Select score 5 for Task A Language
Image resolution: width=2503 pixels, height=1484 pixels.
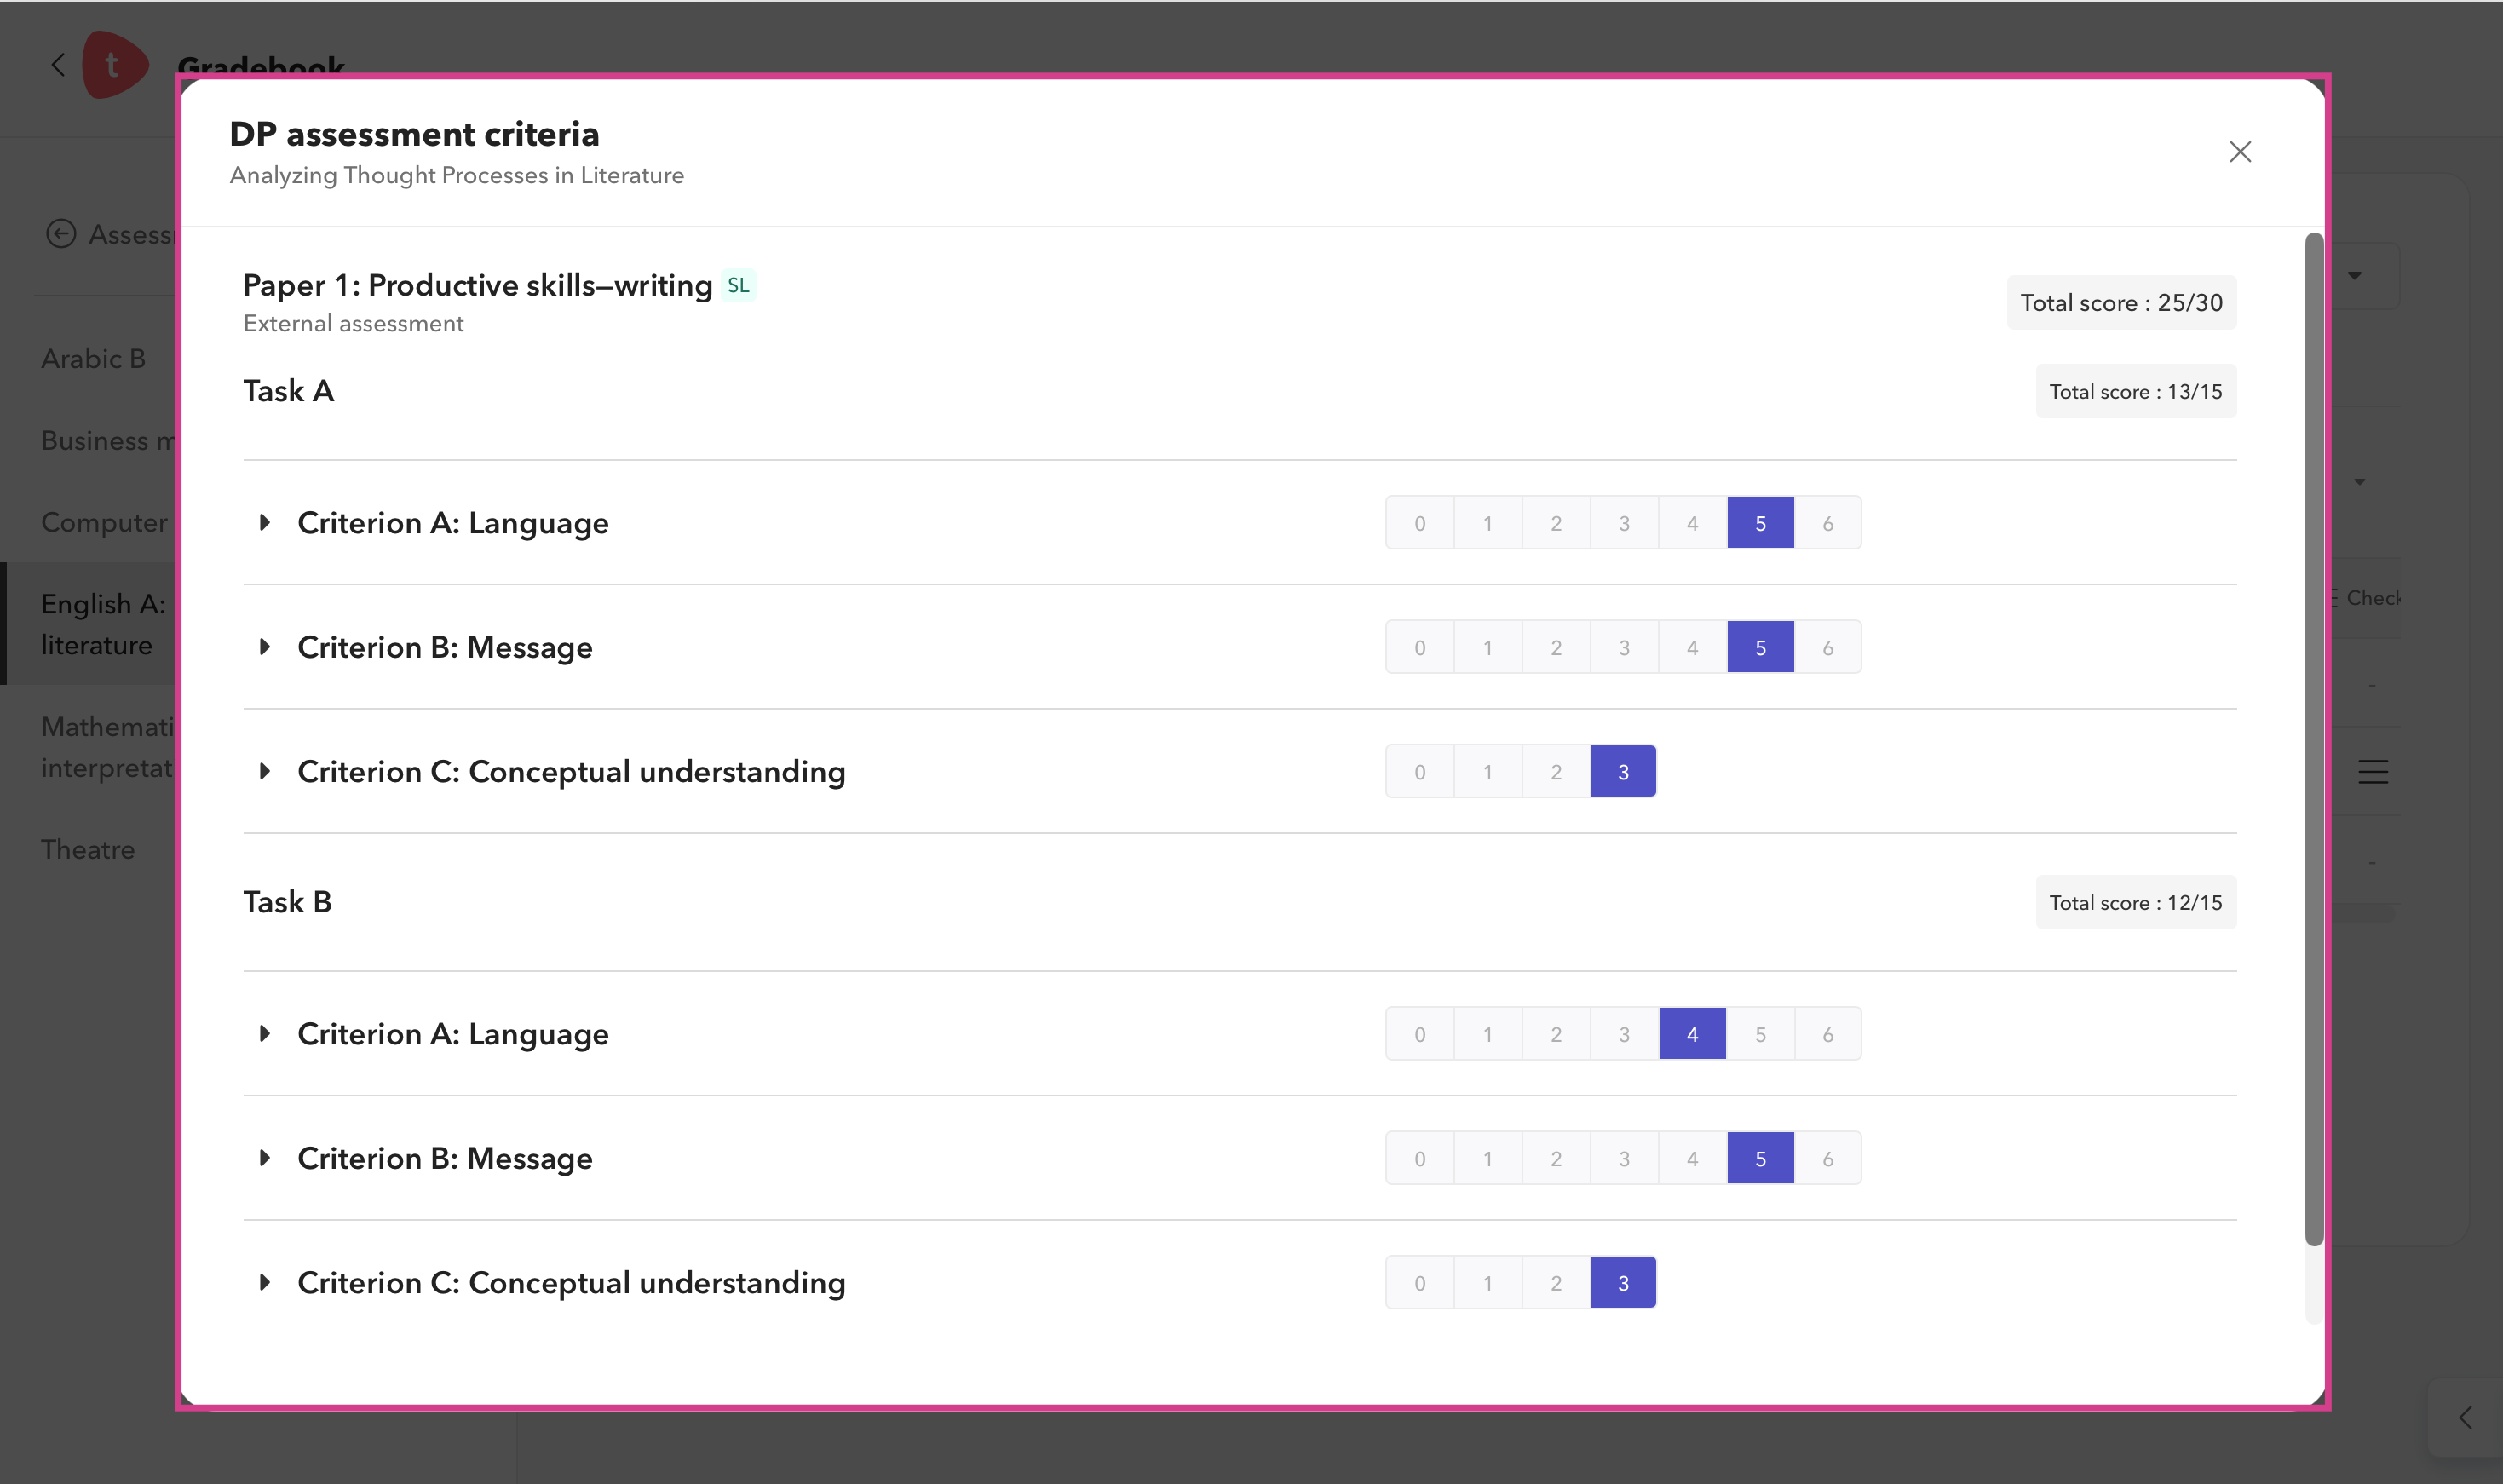click(1760, 523)
